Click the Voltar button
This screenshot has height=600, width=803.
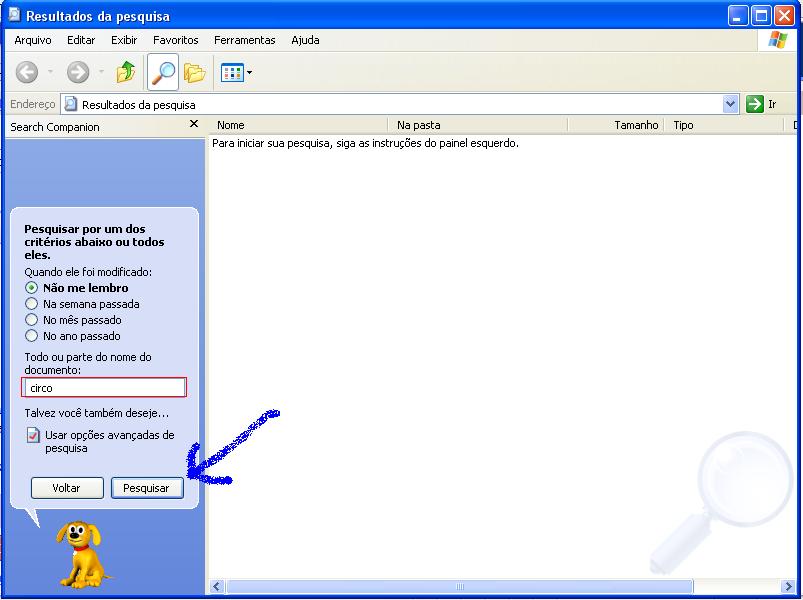click(x=67, y=488)
